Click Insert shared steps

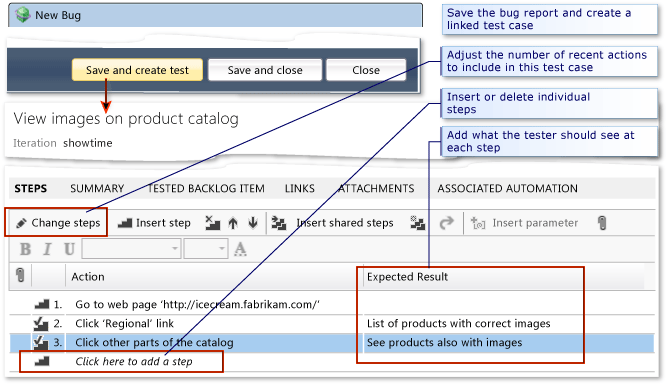333,222
